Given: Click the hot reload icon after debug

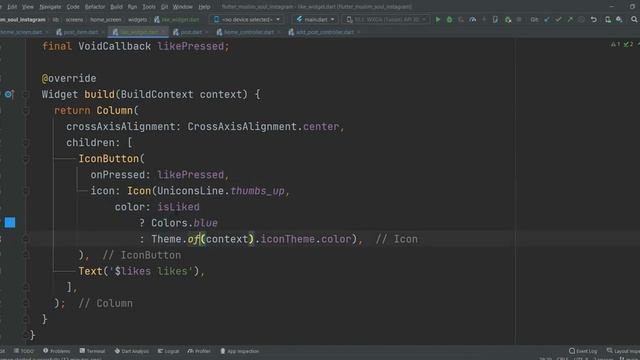Looking at the screenshot, I should [x=461, y=19].
